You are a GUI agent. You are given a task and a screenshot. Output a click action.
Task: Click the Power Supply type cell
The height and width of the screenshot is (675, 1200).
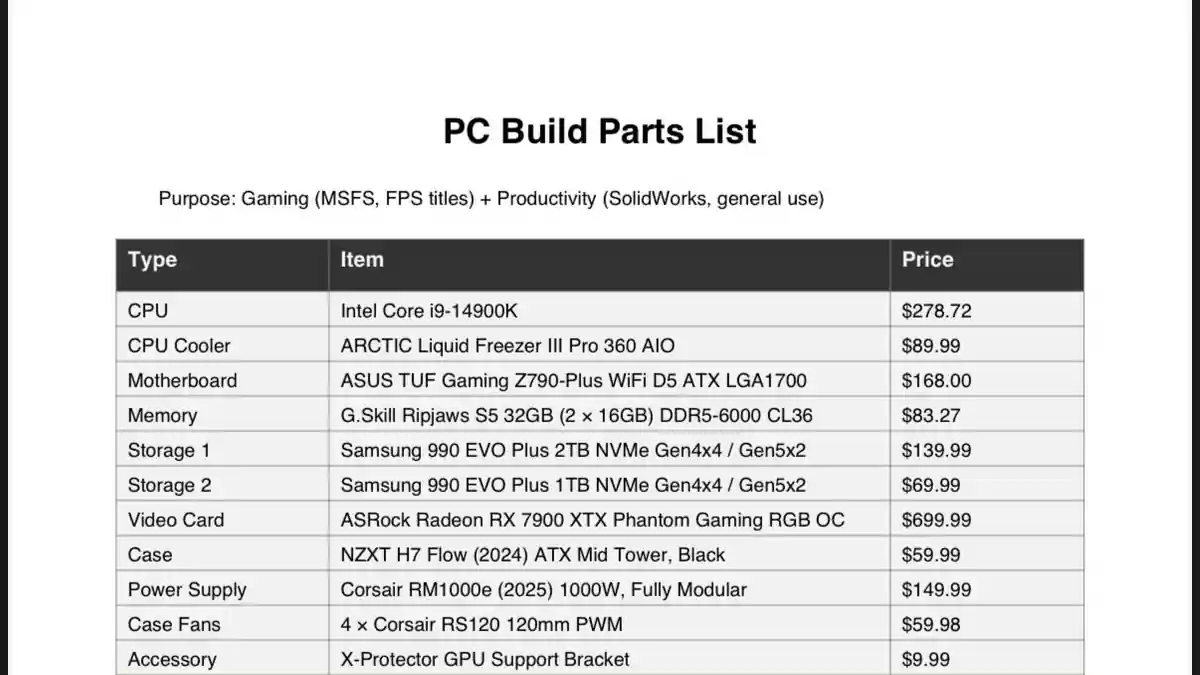click(187, 590)
